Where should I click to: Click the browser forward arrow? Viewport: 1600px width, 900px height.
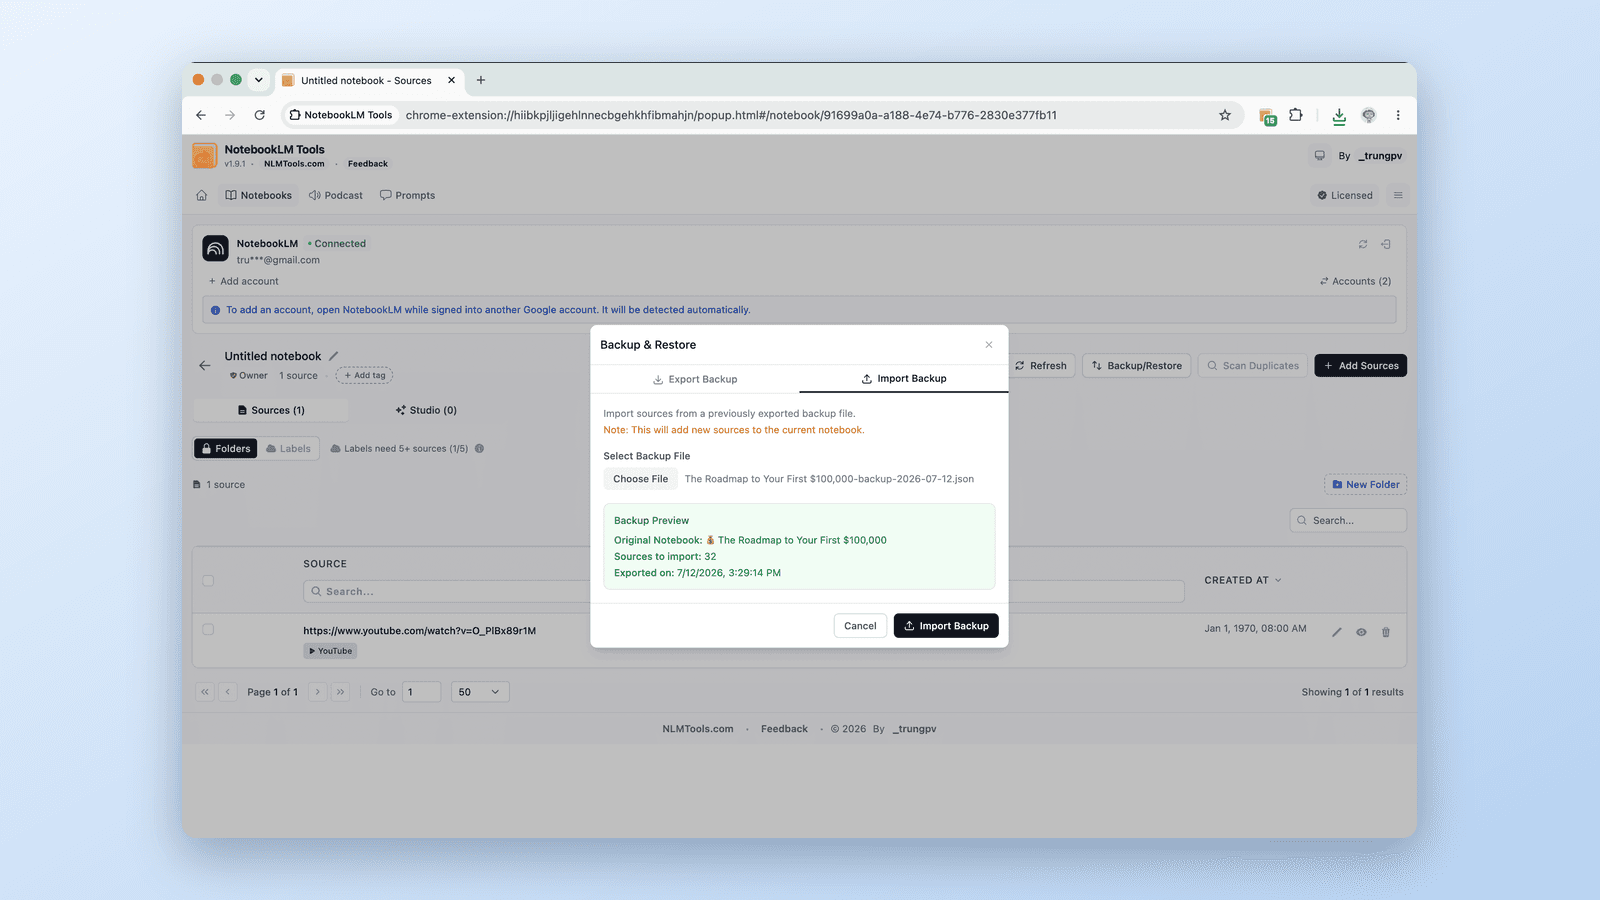[230, 115]
